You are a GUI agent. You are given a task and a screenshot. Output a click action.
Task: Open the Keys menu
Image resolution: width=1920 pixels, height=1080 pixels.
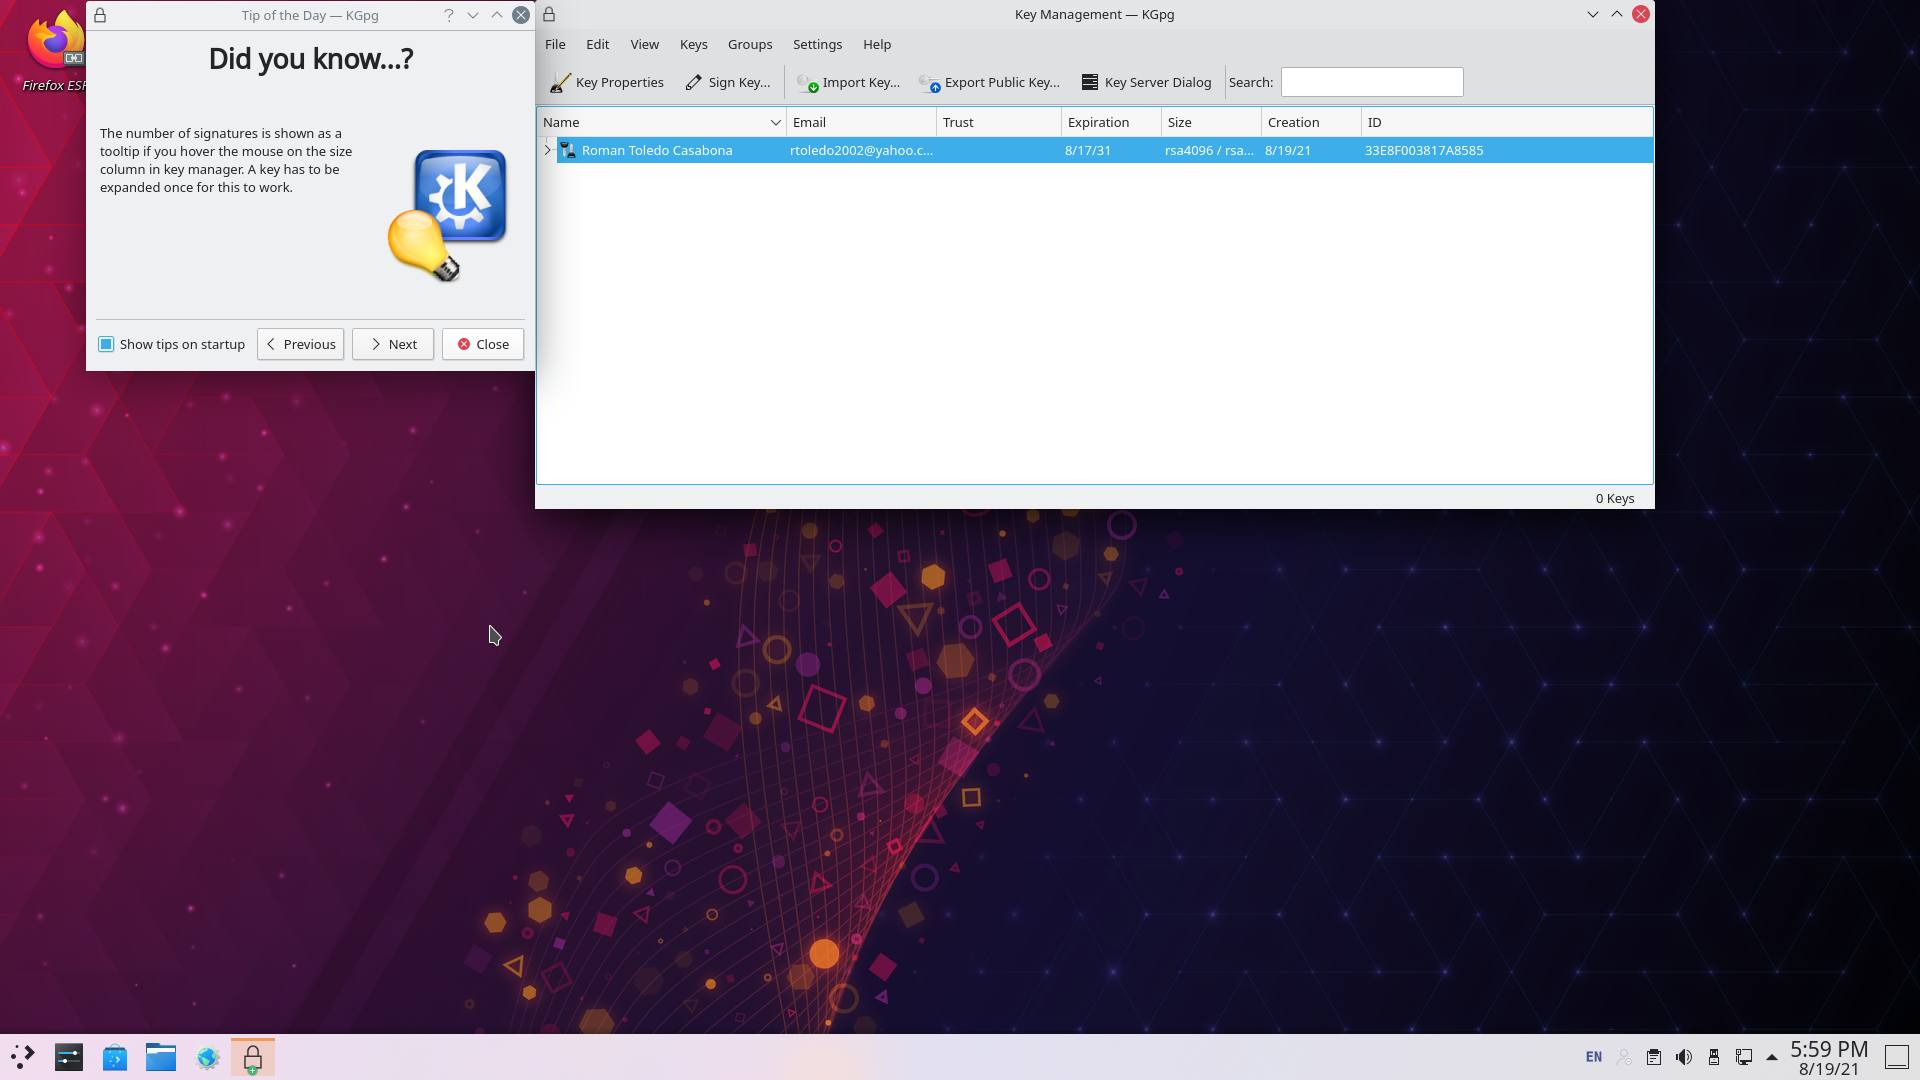693,44
